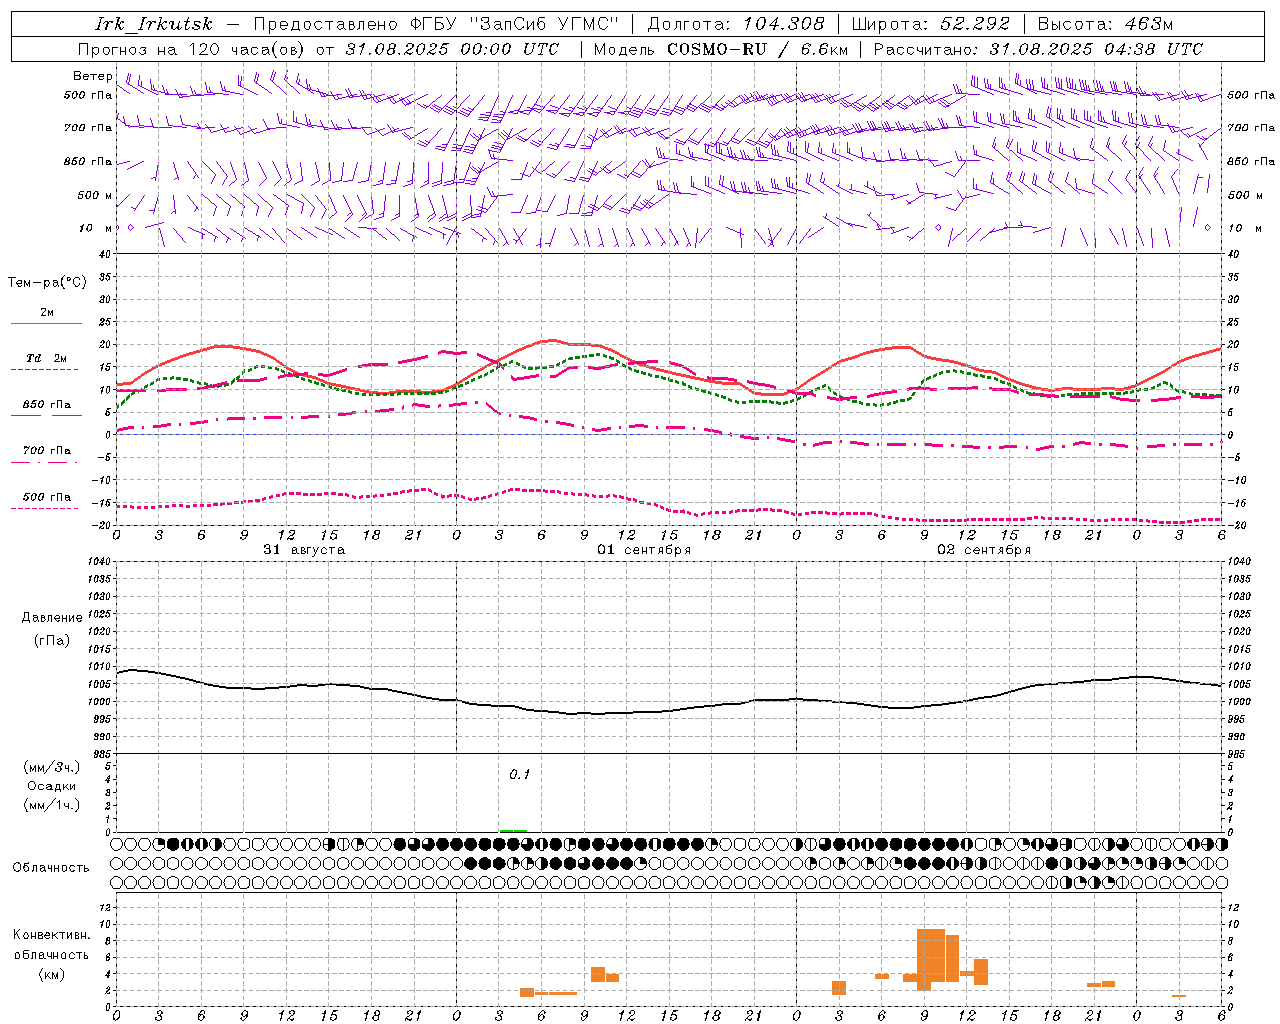Click the 31 августа date label
The width and height of the screenshot is (1280, 1024).
pyautogui.click(x=304, y=550)
